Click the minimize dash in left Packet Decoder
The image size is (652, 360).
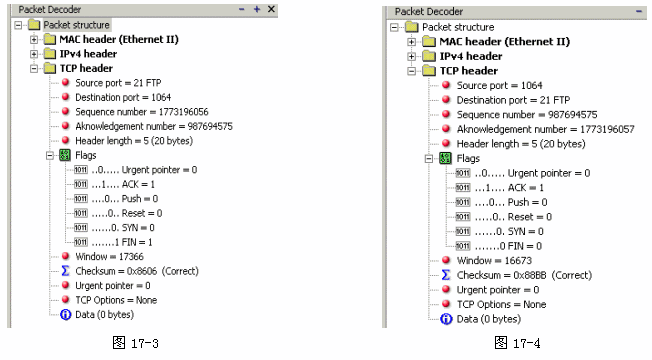click(242, 9)
